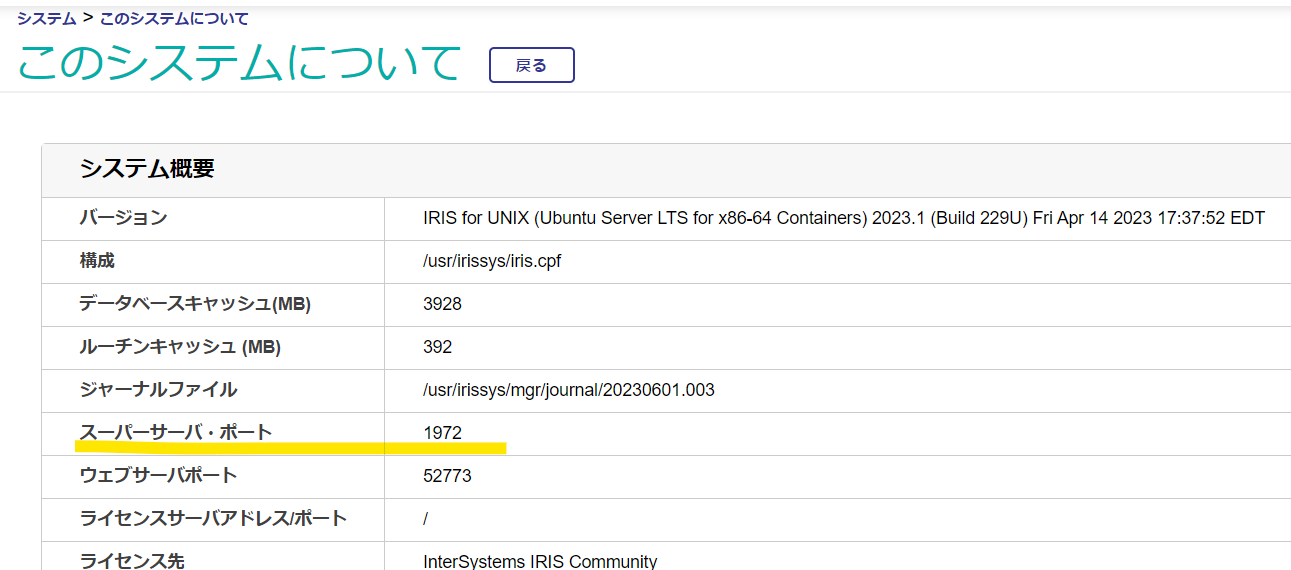Screen dimensions: 1291x570
Task: Select the 3928 database cache value
Action: [x=442, y=304]
